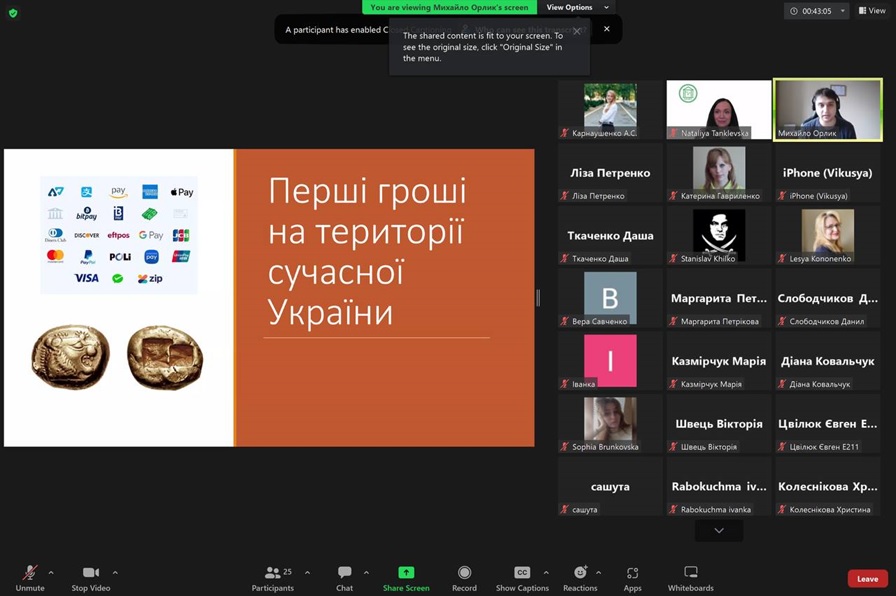Screen dimensions: 896x596
Task: Click Слободчиков Данил participant tile
Action: click(x=828, y=298)
